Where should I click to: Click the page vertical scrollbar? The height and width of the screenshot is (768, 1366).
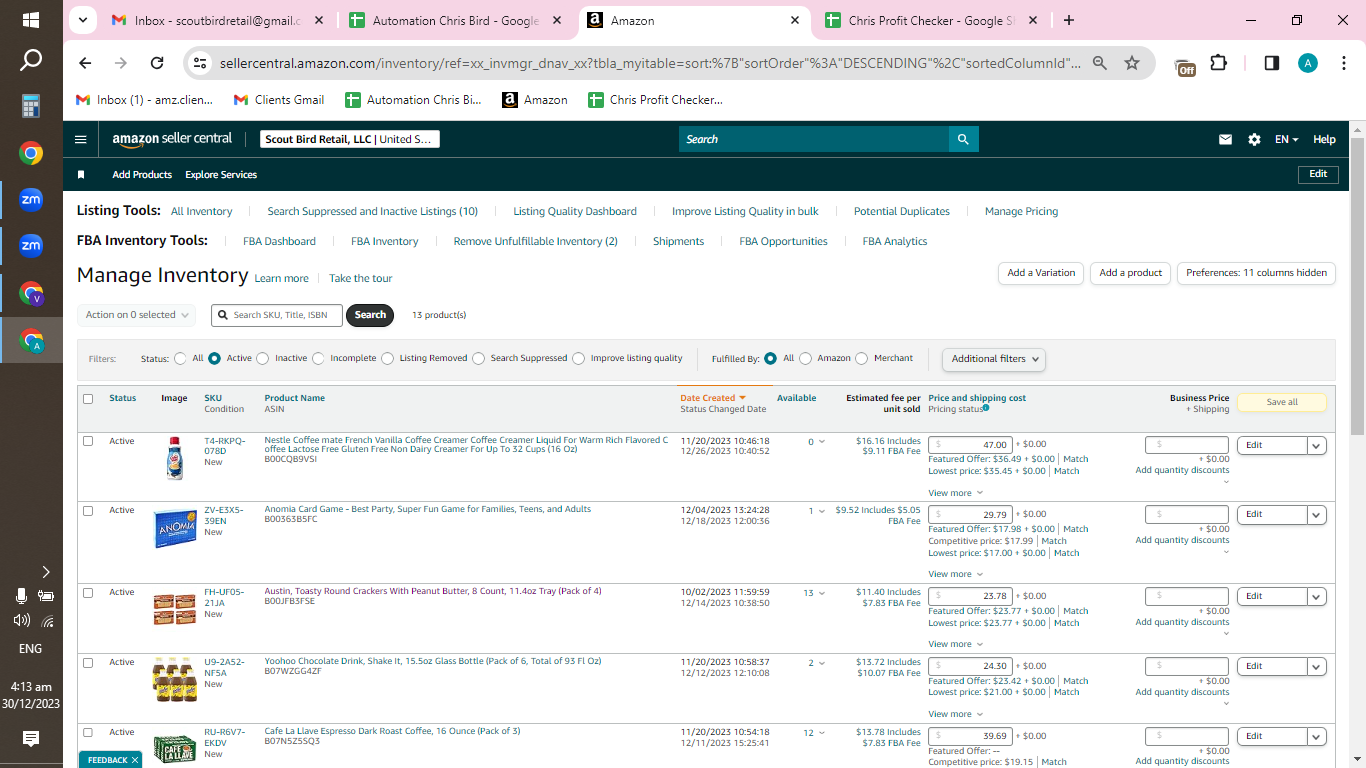(x=1357, y=284)
